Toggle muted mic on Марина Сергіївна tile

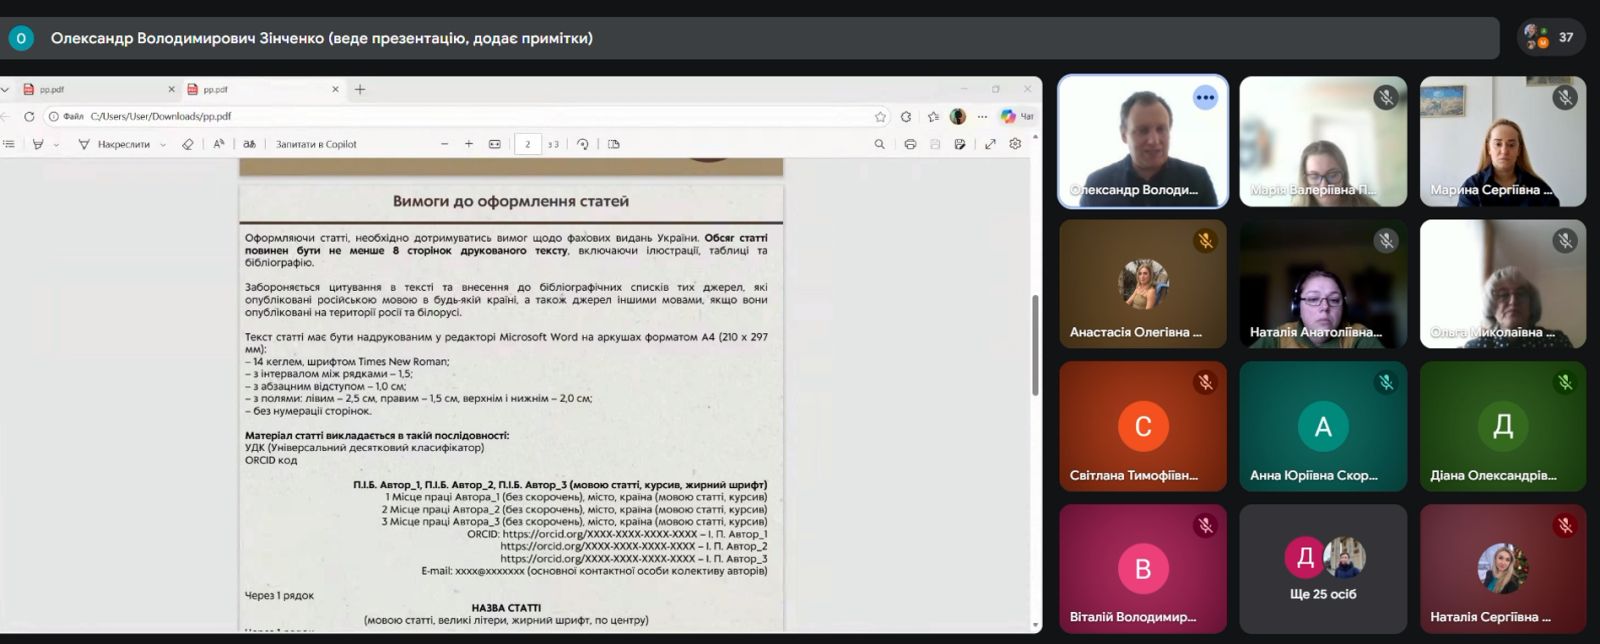pyautogui.click(x=1565, y=97)
